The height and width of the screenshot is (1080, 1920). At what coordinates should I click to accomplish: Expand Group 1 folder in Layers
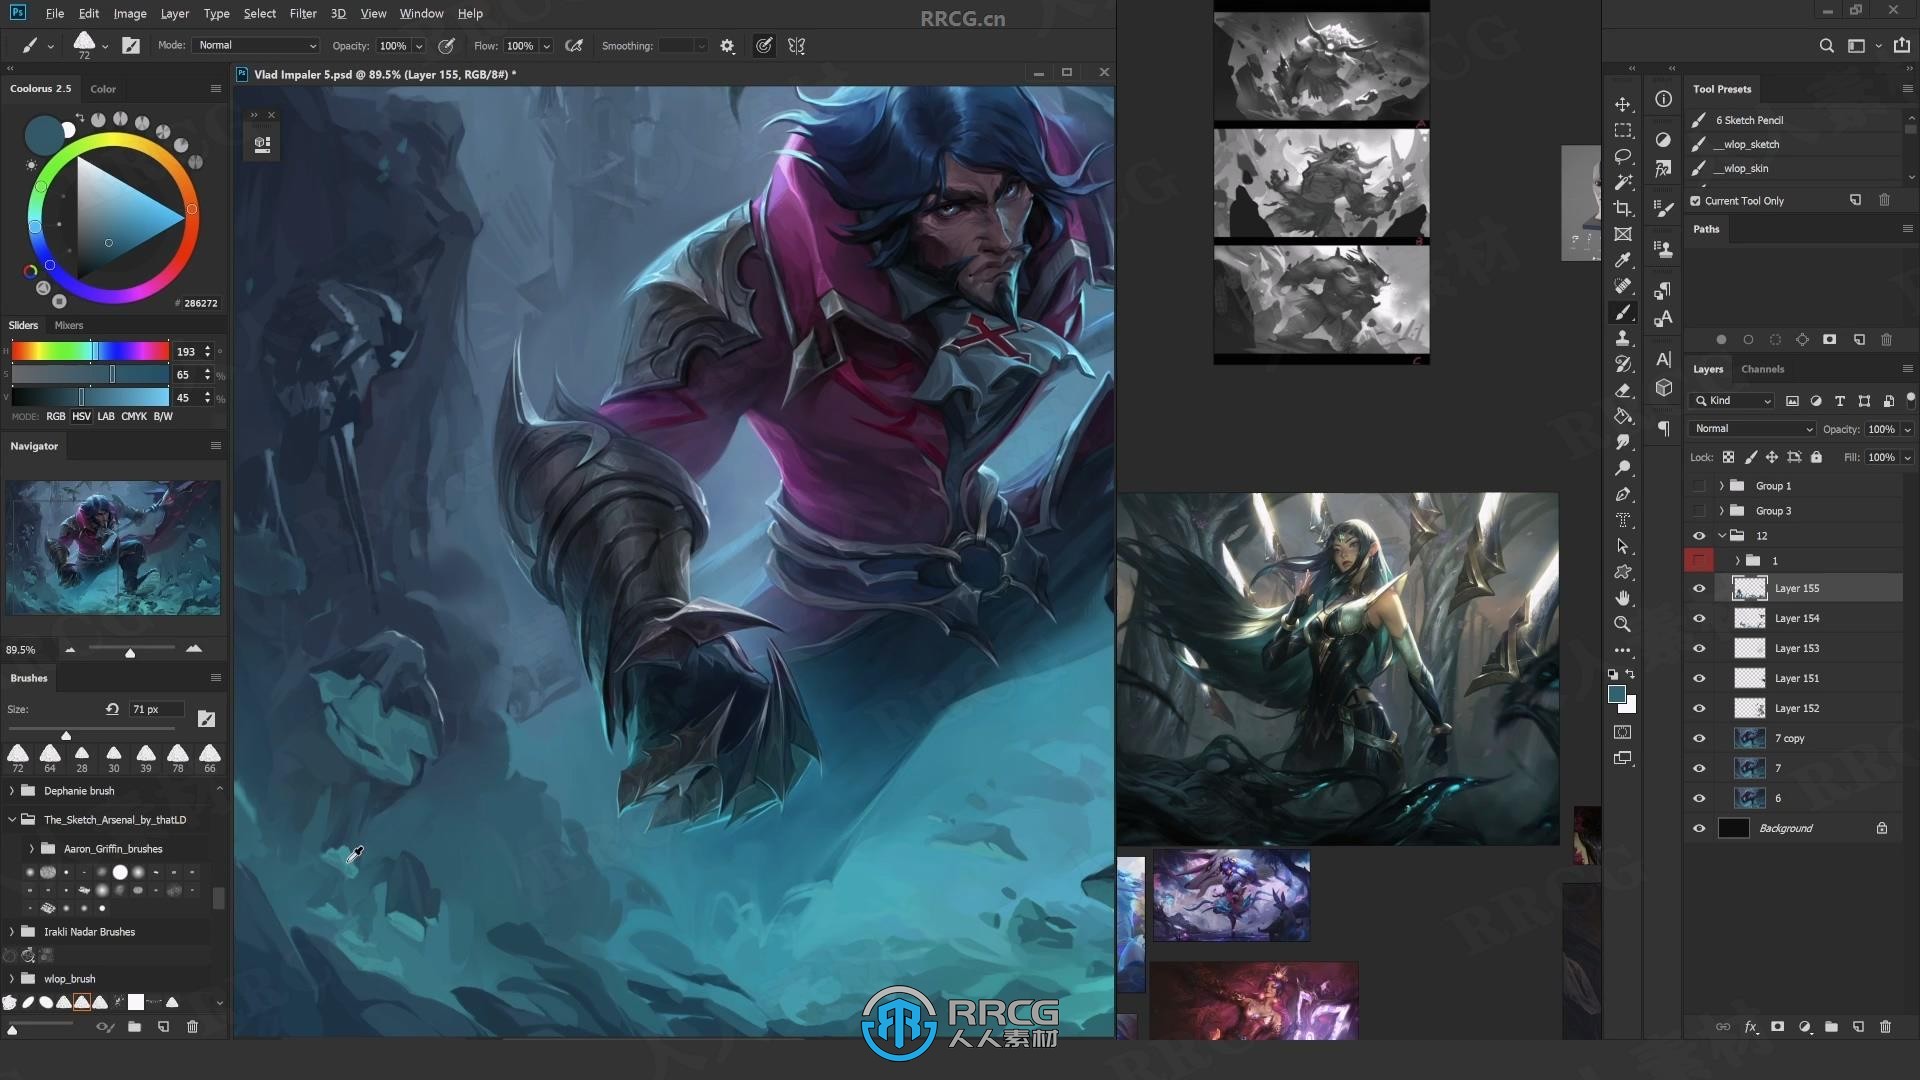(x=1721, y=486)
